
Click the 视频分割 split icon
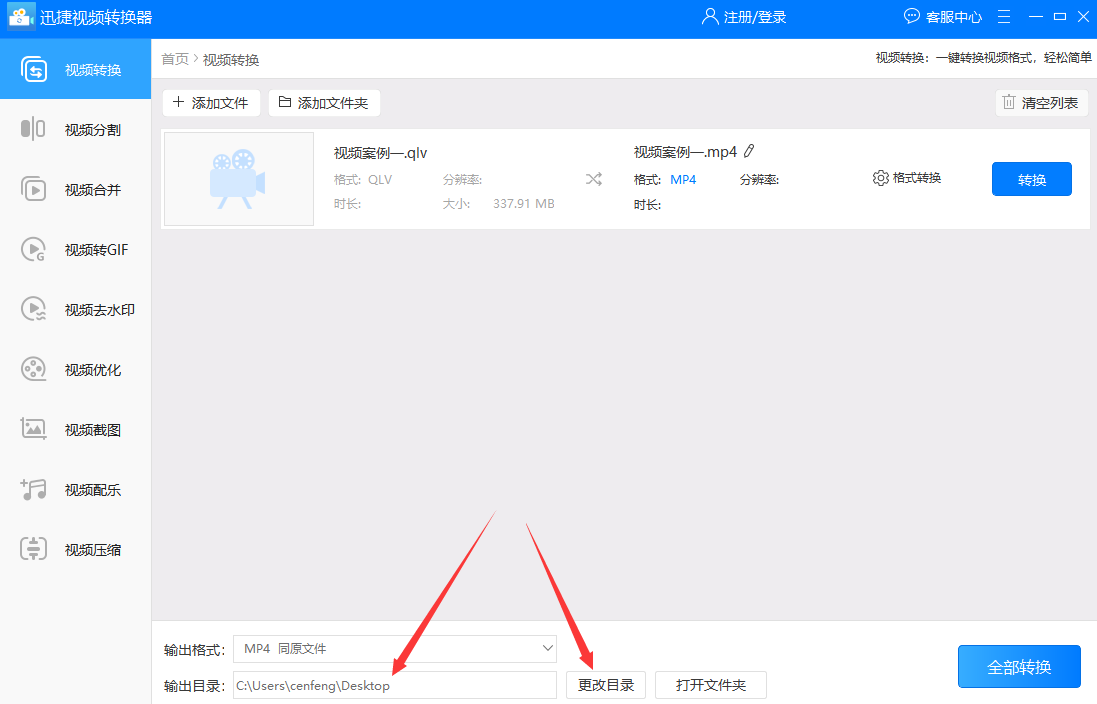click(x=33, y=129)
